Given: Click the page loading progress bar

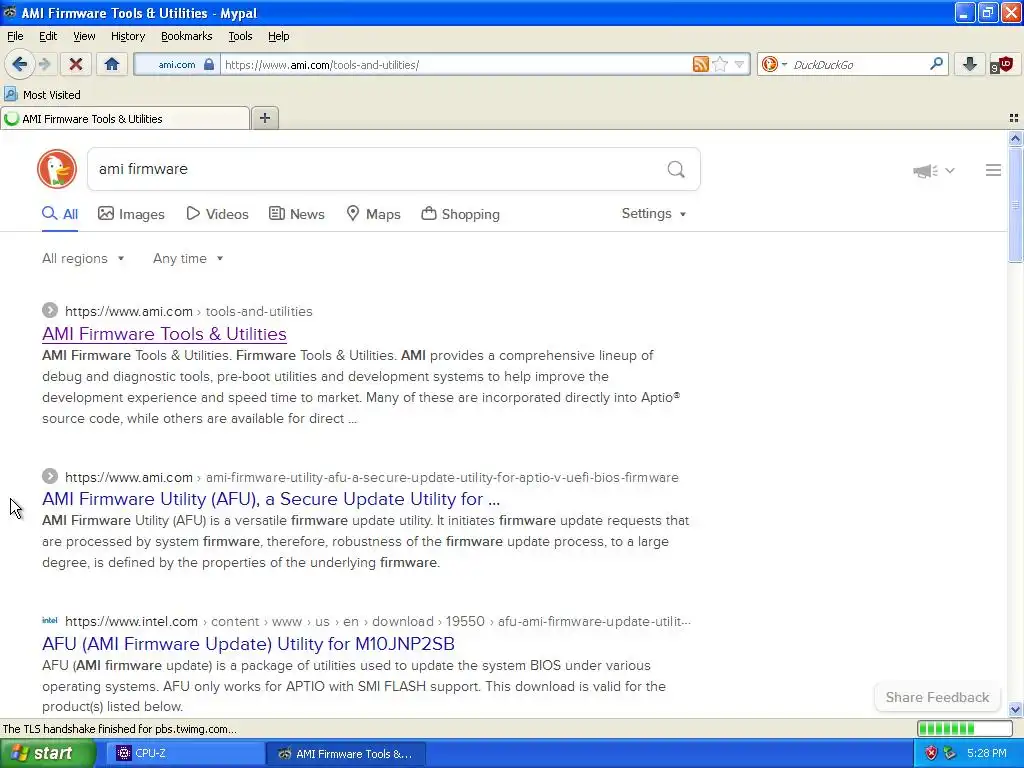Looking at the screenshot, I should tap(964, 728).
